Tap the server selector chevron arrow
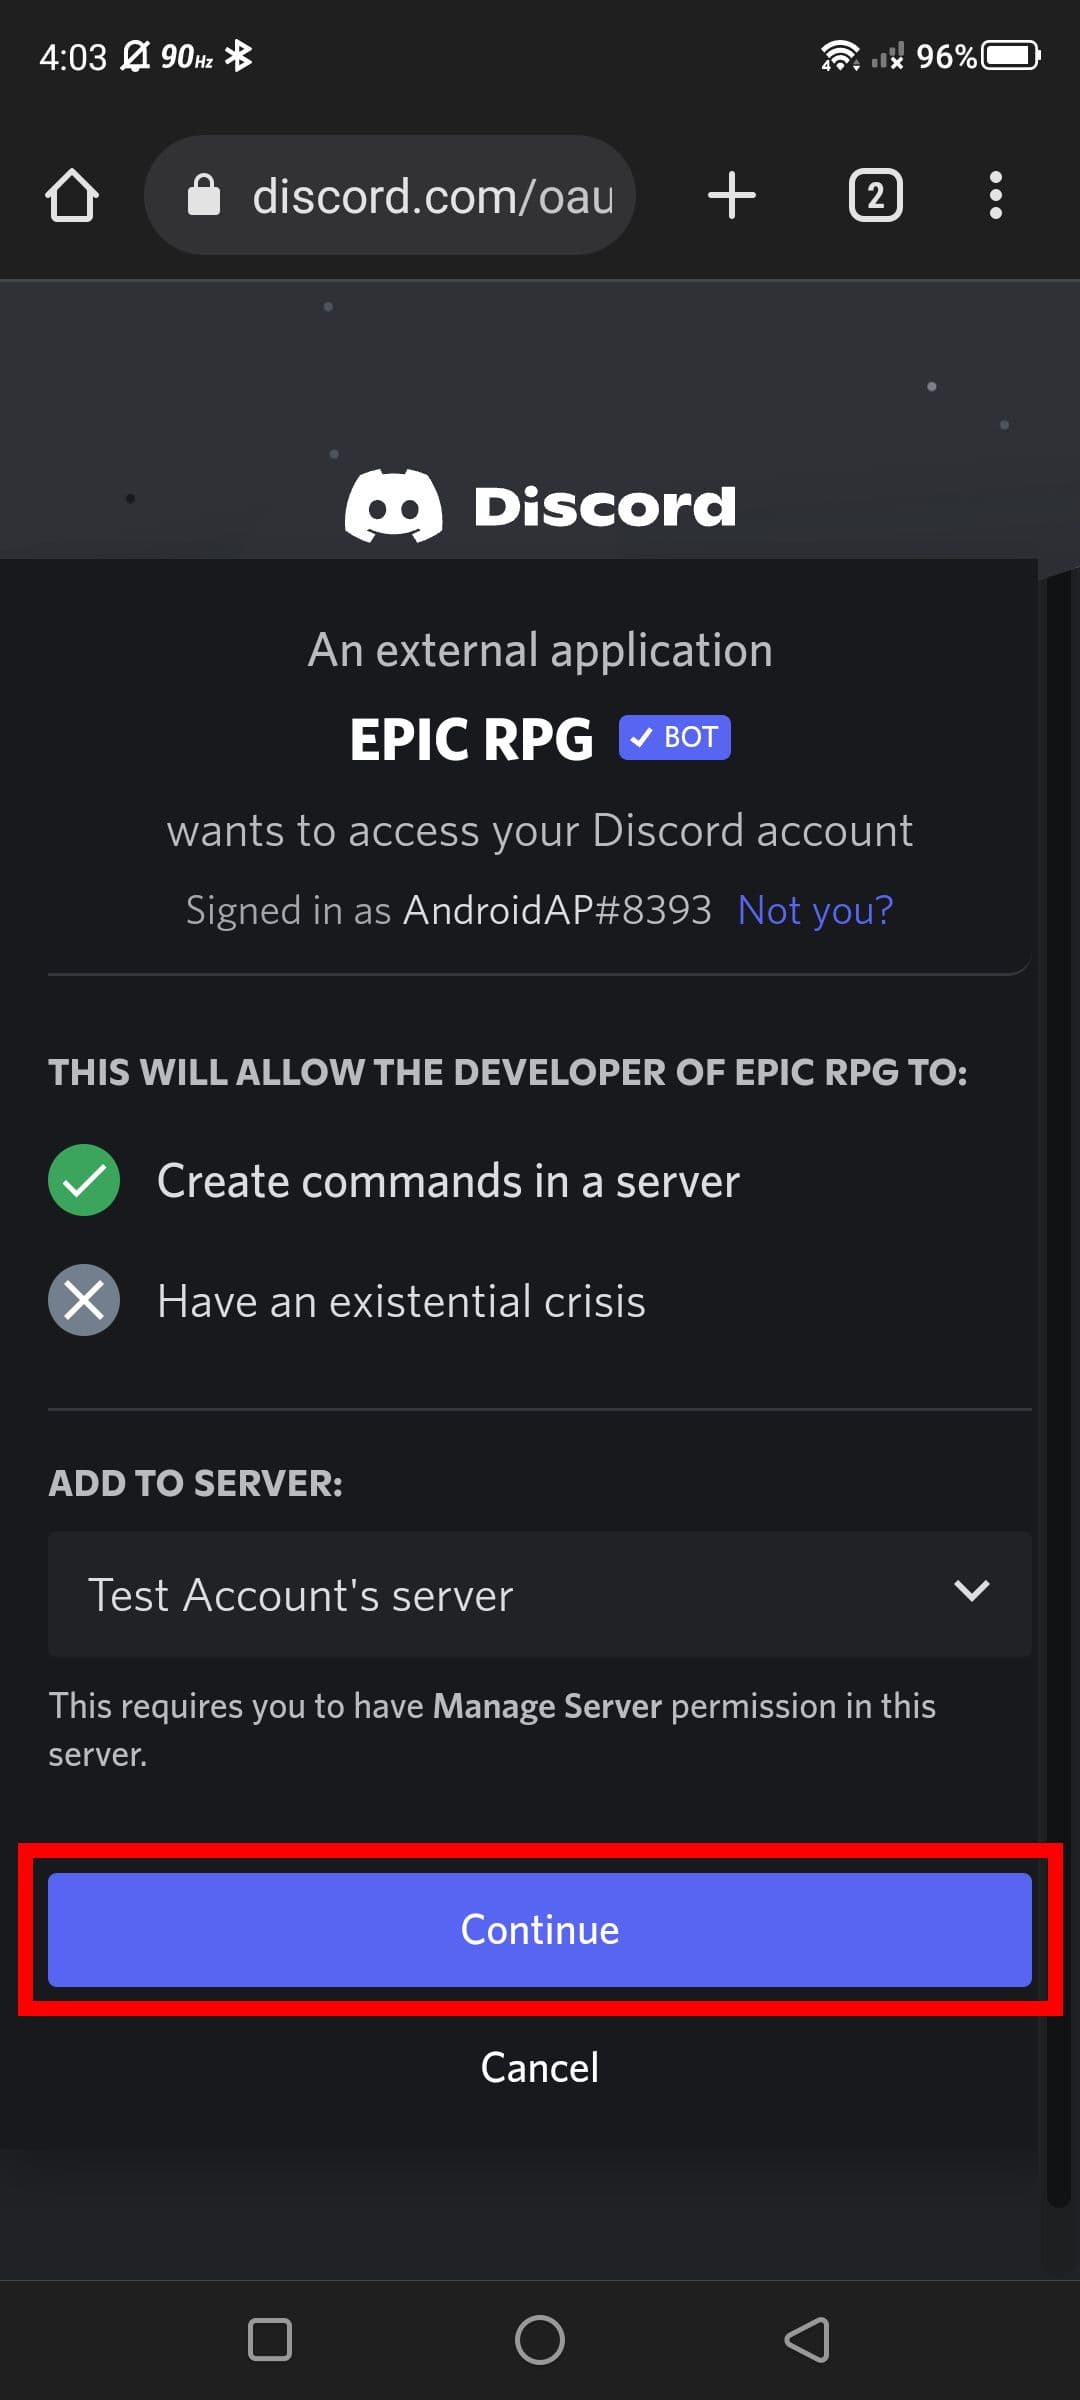 tap(971, 1590)
